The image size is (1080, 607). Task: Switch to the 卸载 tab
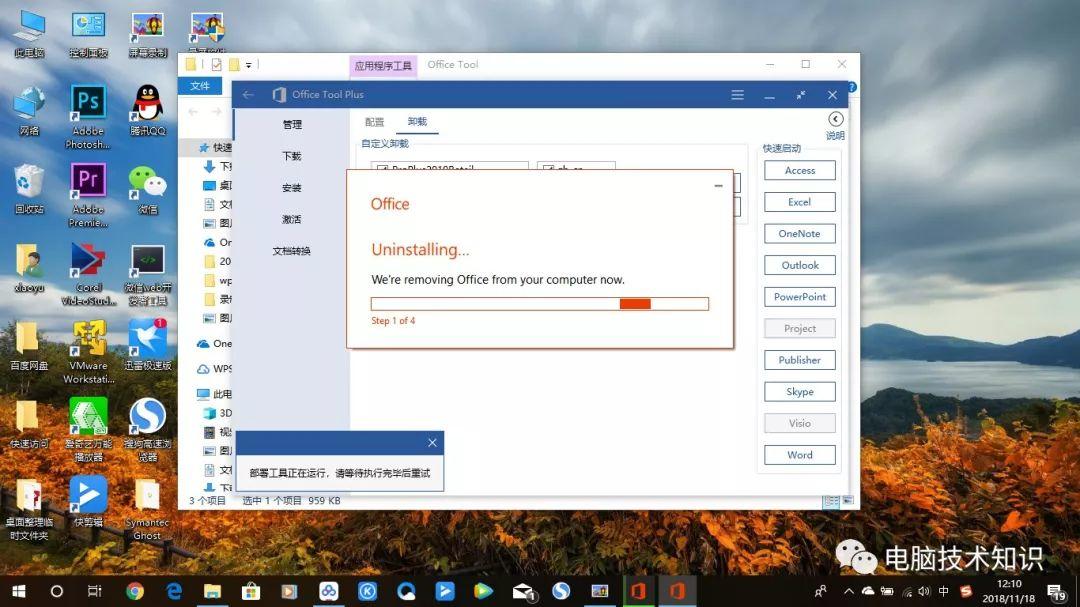click(417, 121)
